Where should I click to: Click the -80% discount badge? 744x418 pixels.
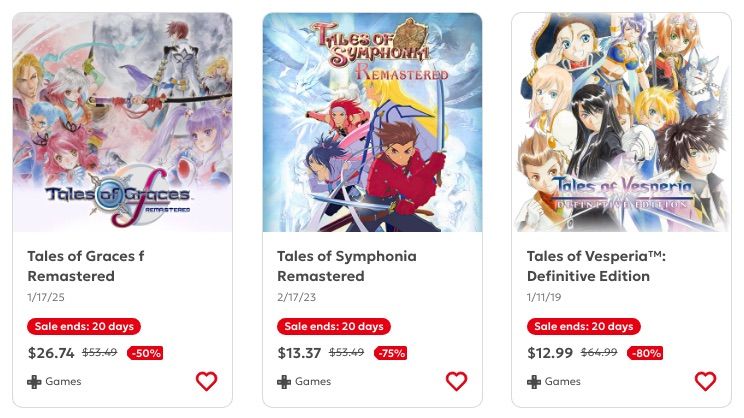pyautogui.click(x=645, y=353)
